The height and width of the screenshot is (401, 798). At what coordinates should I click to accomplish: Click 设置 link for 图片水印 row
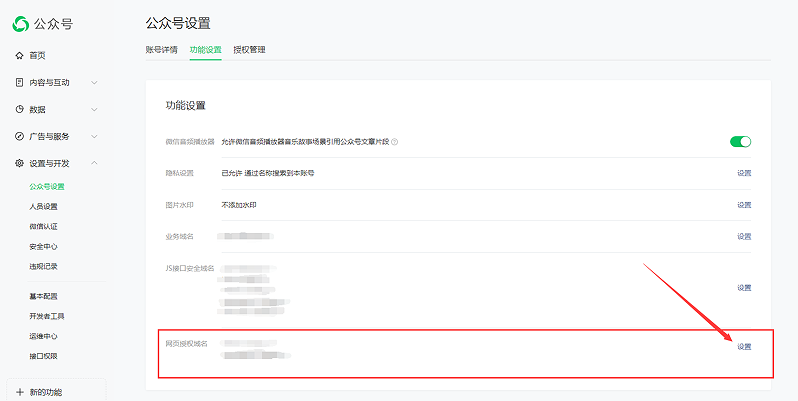(x=744, y=205)
